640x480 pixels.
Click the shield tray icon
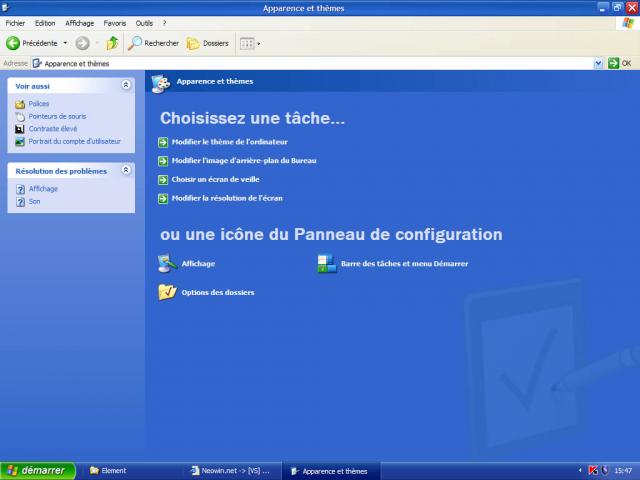coord(605,471)
